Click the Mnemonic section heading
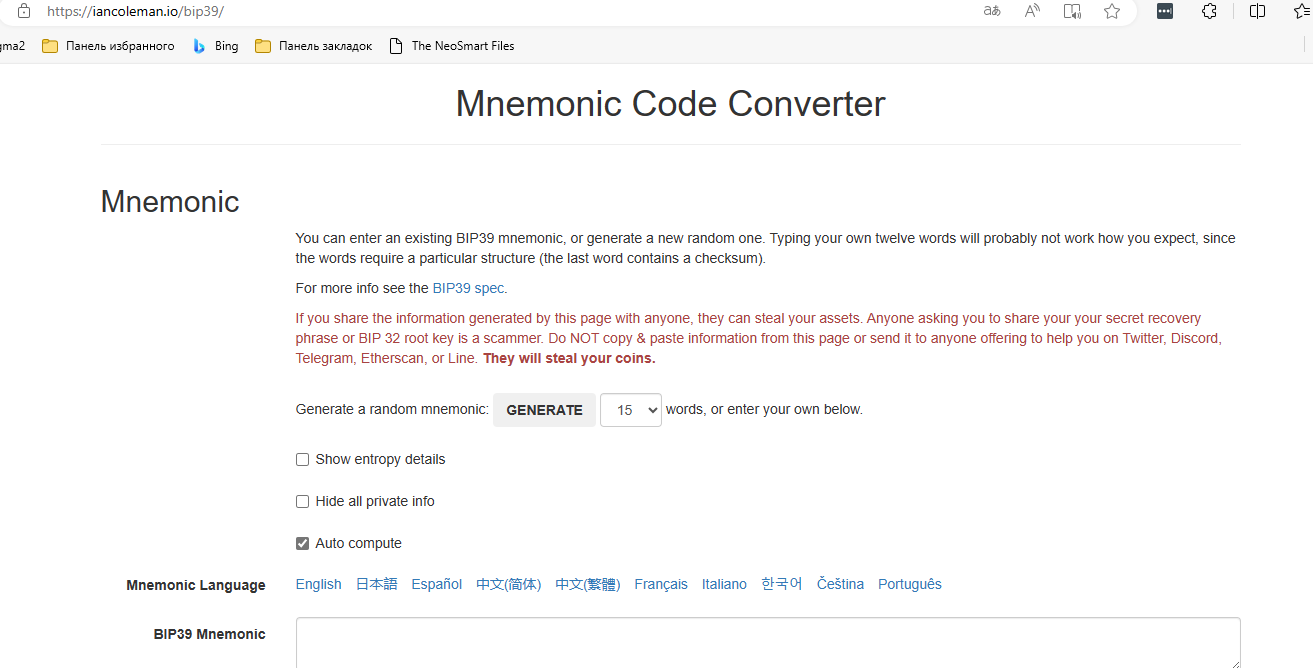The height and width of the screenshot is (668, 1313). click(170, 202)
